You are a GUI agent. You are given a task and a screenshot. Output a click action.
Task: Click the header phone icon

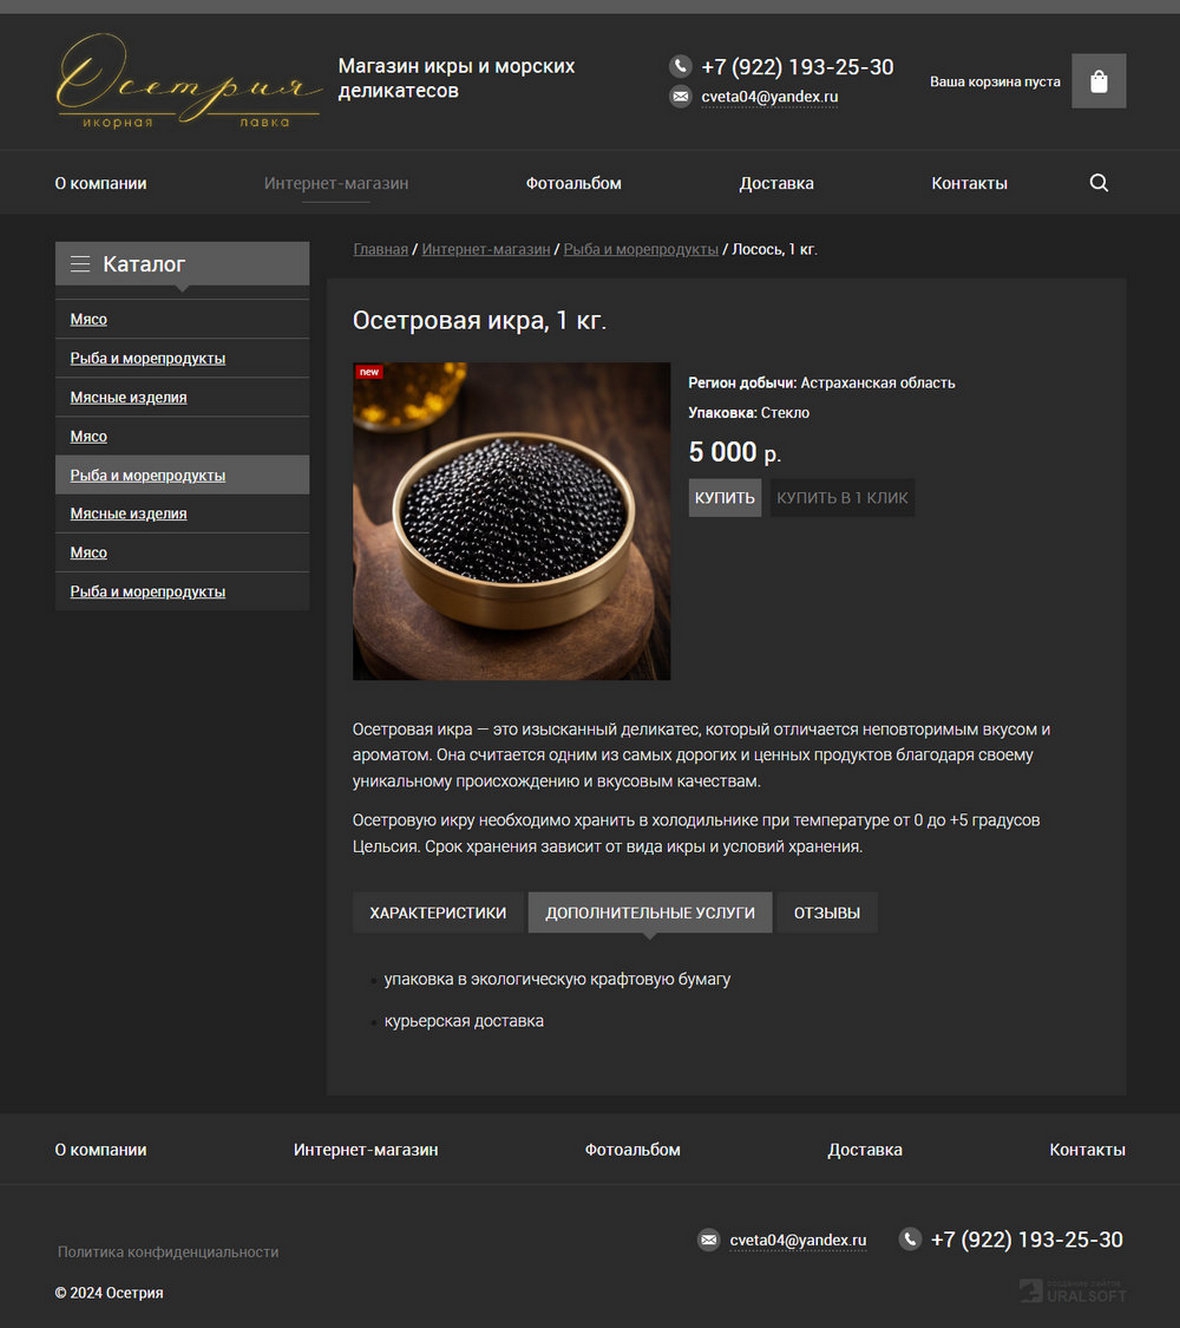coord(680,66)
